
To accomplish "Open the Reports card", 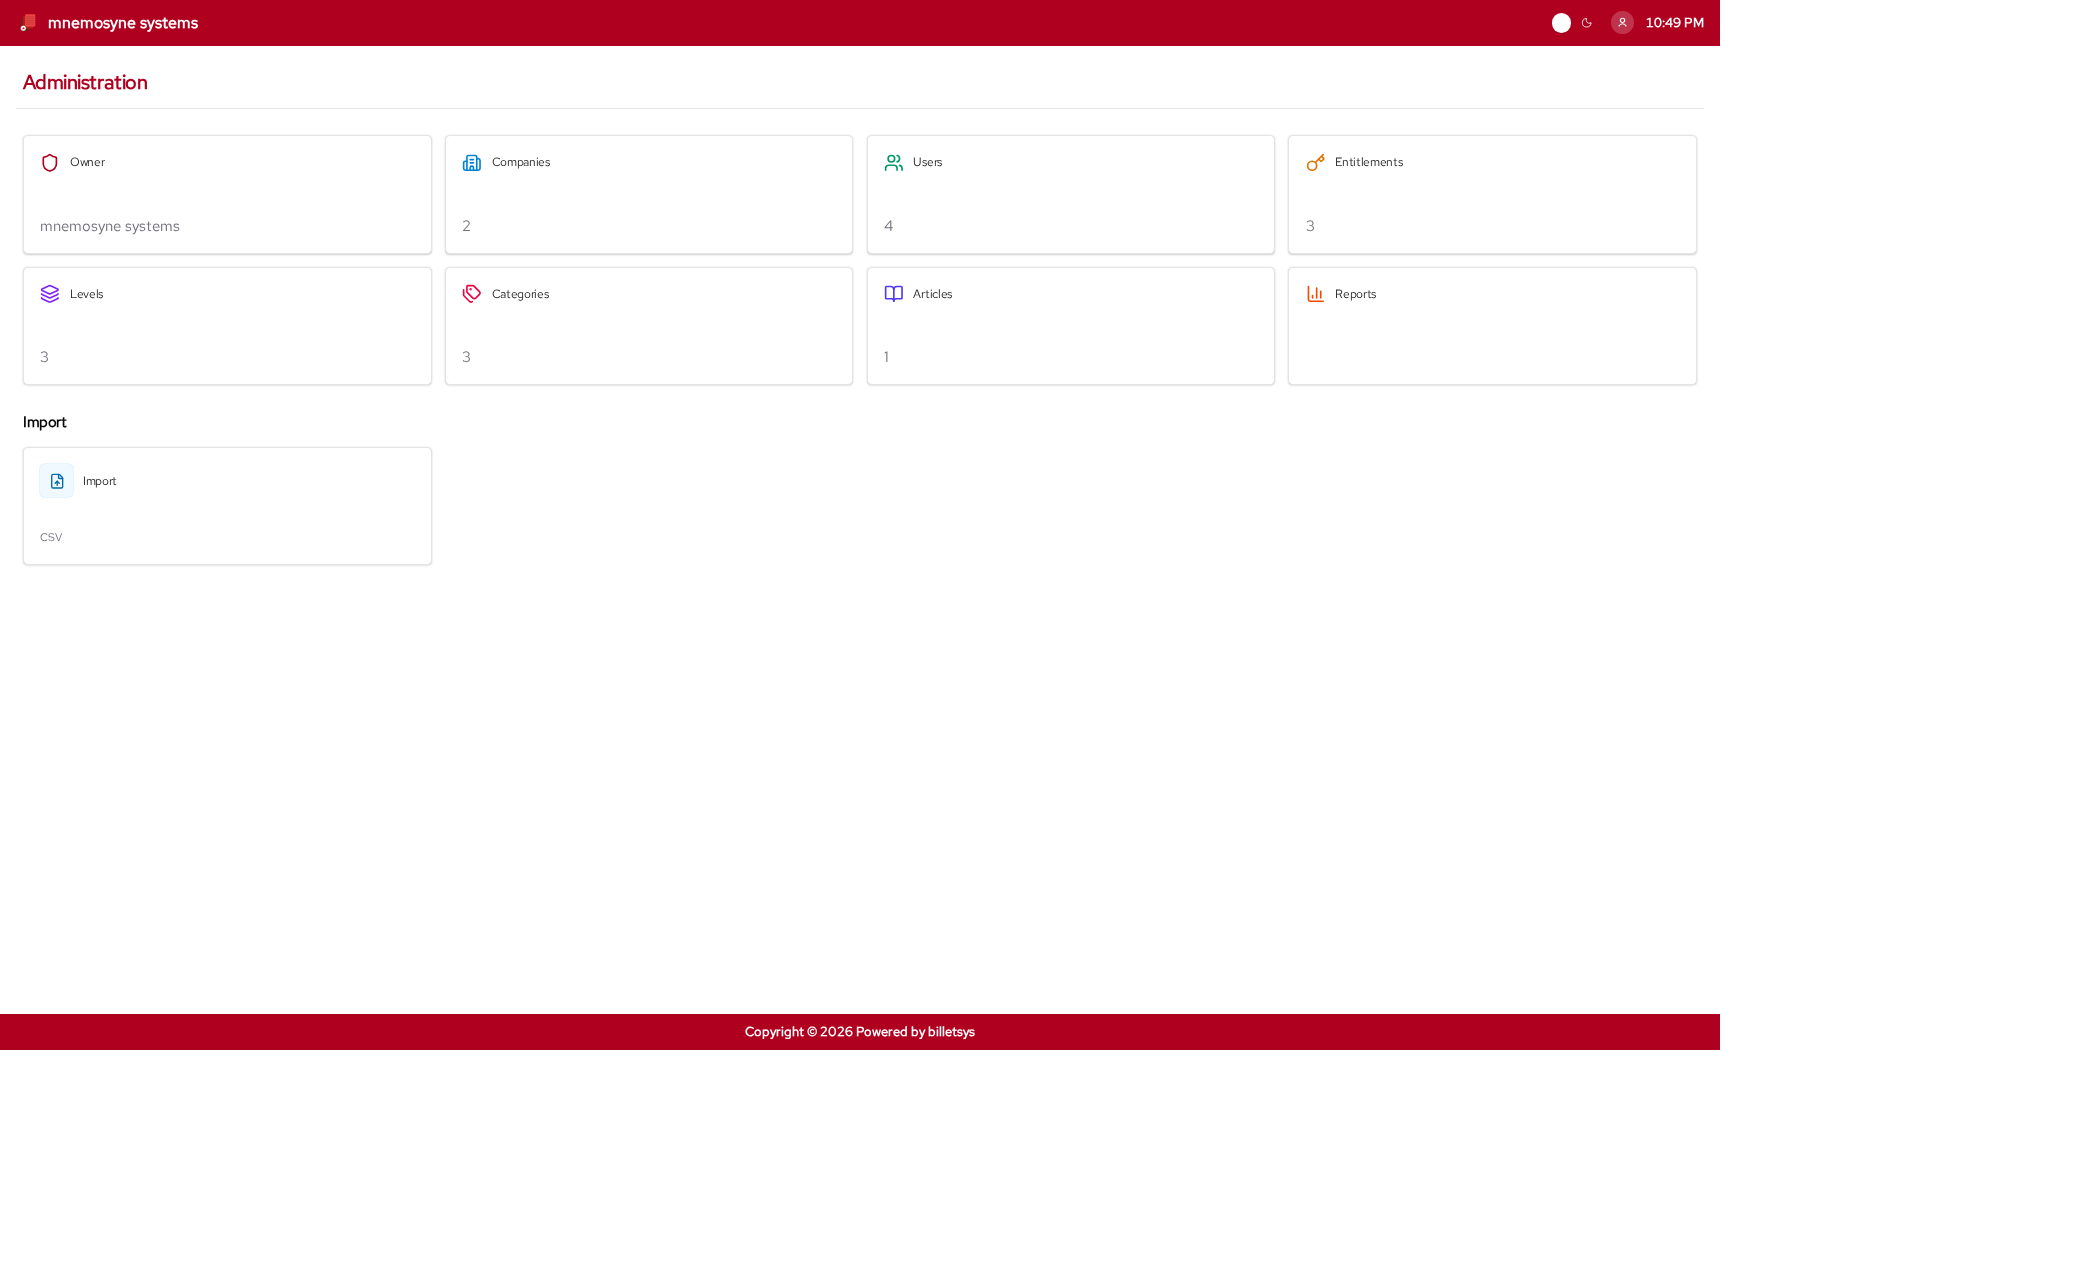I will click(x=1492, y=326).
